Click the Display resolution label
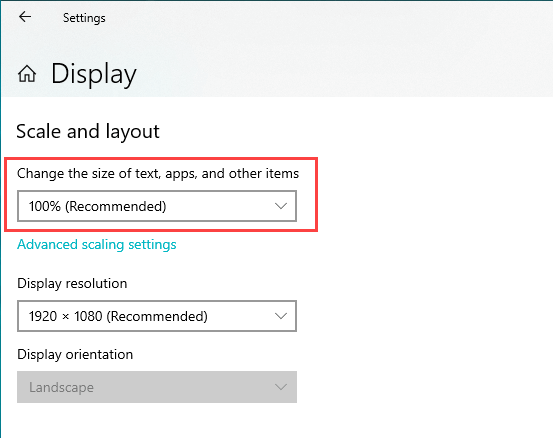The height and width of the screenshot is (438, 553). click(x=72, y=284)
